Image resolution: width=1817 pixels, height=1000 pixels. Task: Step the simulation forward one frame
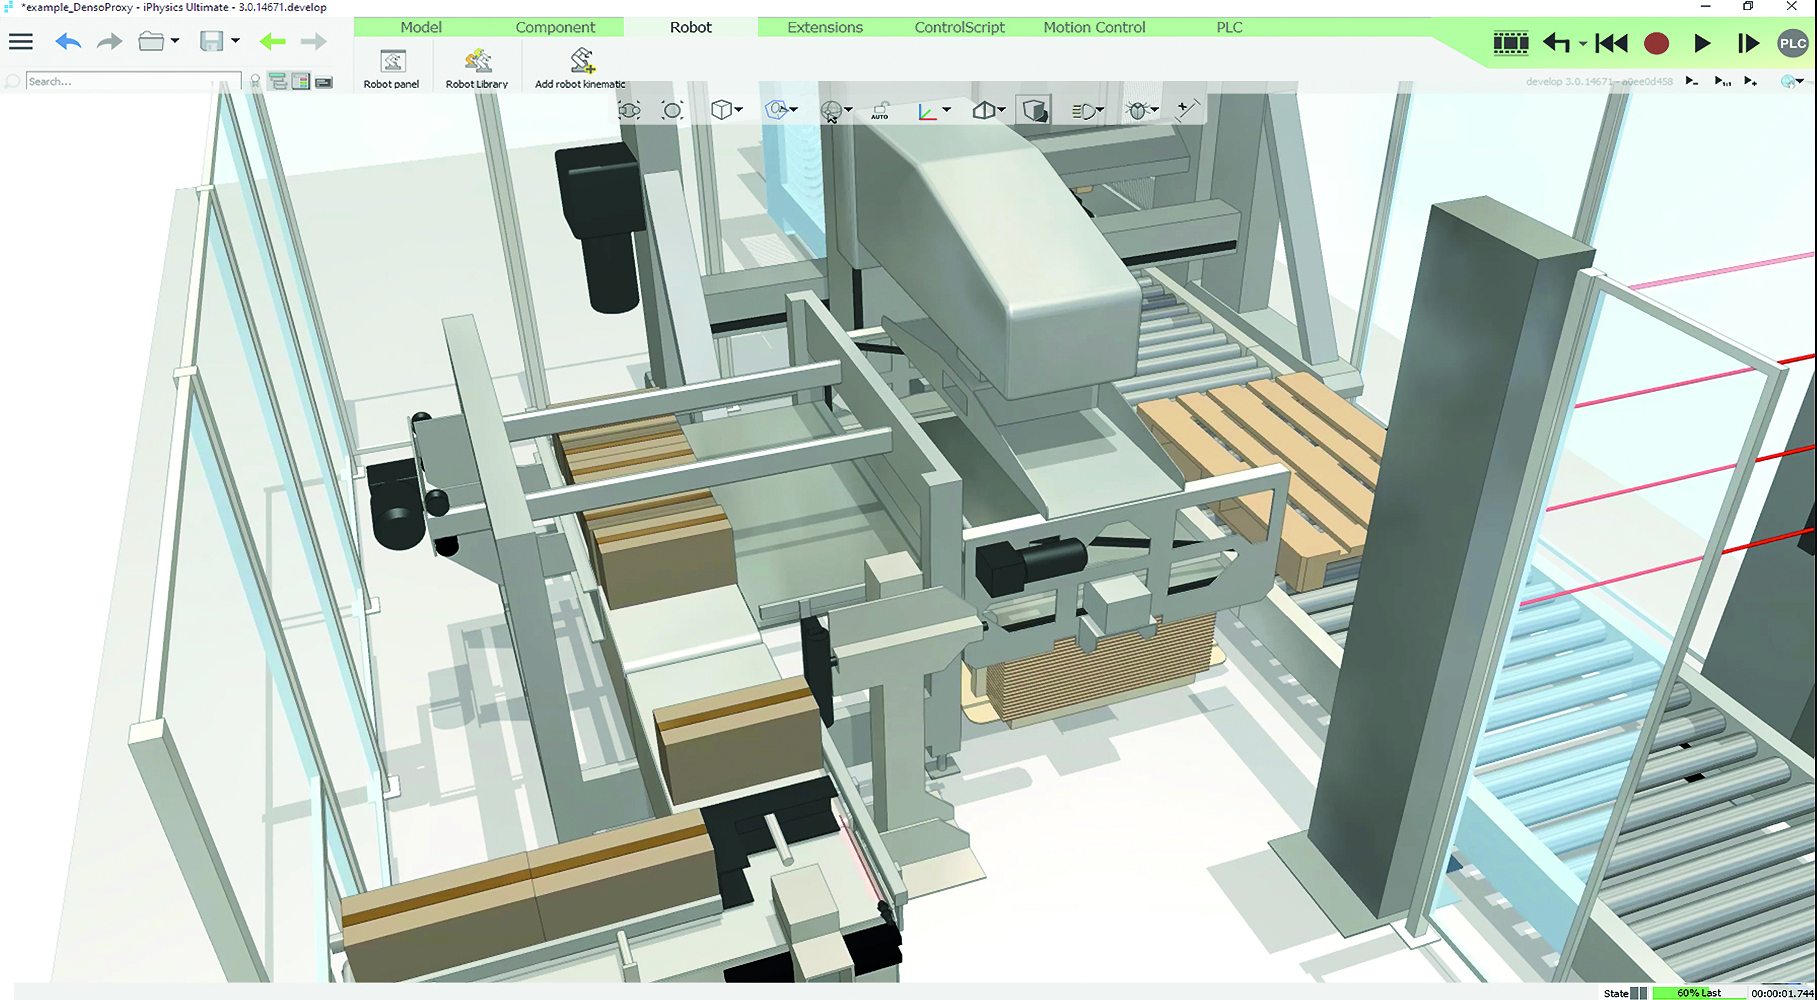[1748, 43]
